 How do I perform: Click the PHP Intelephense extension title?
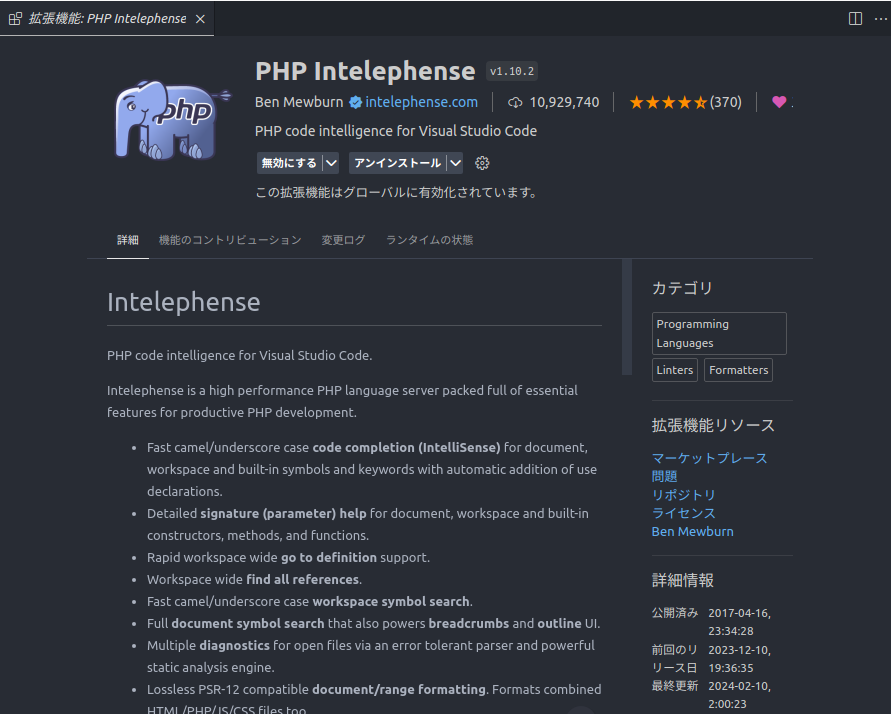(x=365, y=72)
